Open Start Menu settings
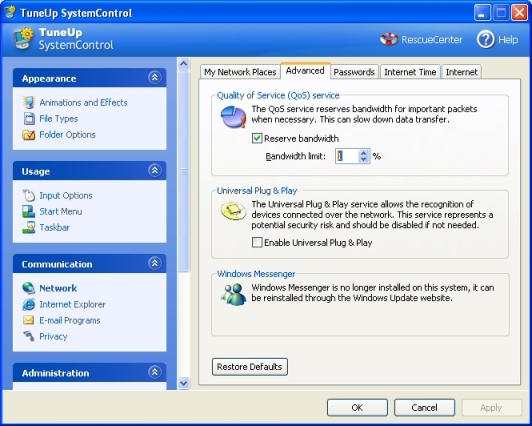The width and height of the screenshot is (532, 426). click(x=61, y=211)
